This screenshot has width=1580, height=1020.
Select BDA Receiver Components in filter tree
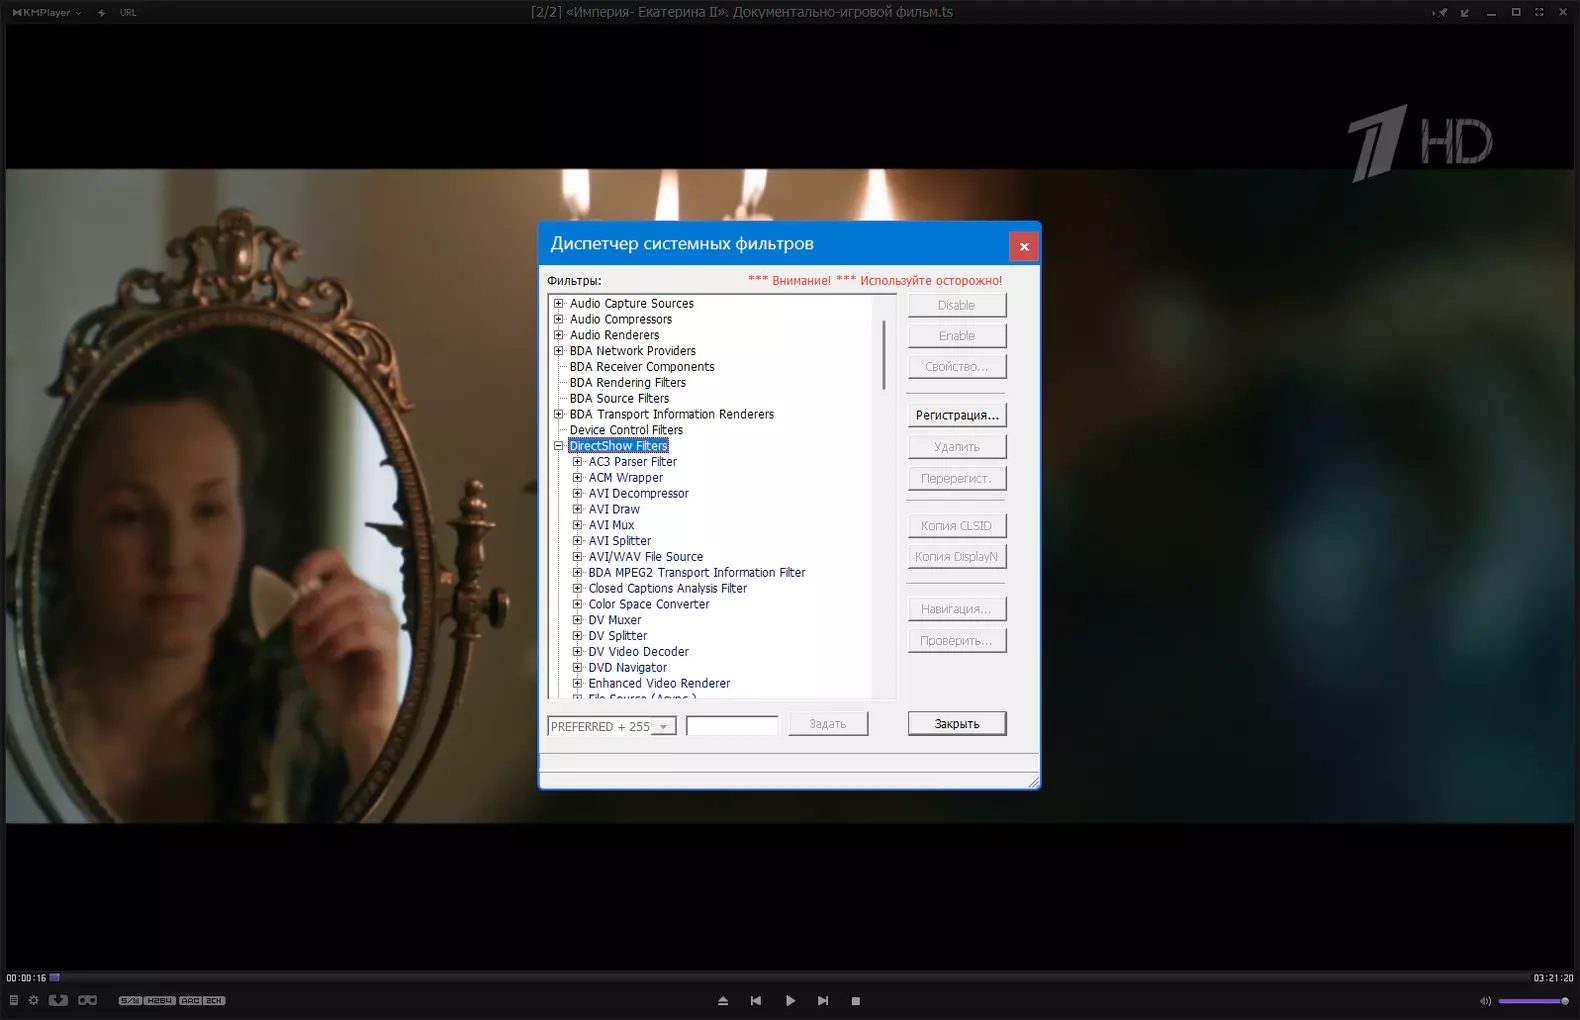pos(642,367)
